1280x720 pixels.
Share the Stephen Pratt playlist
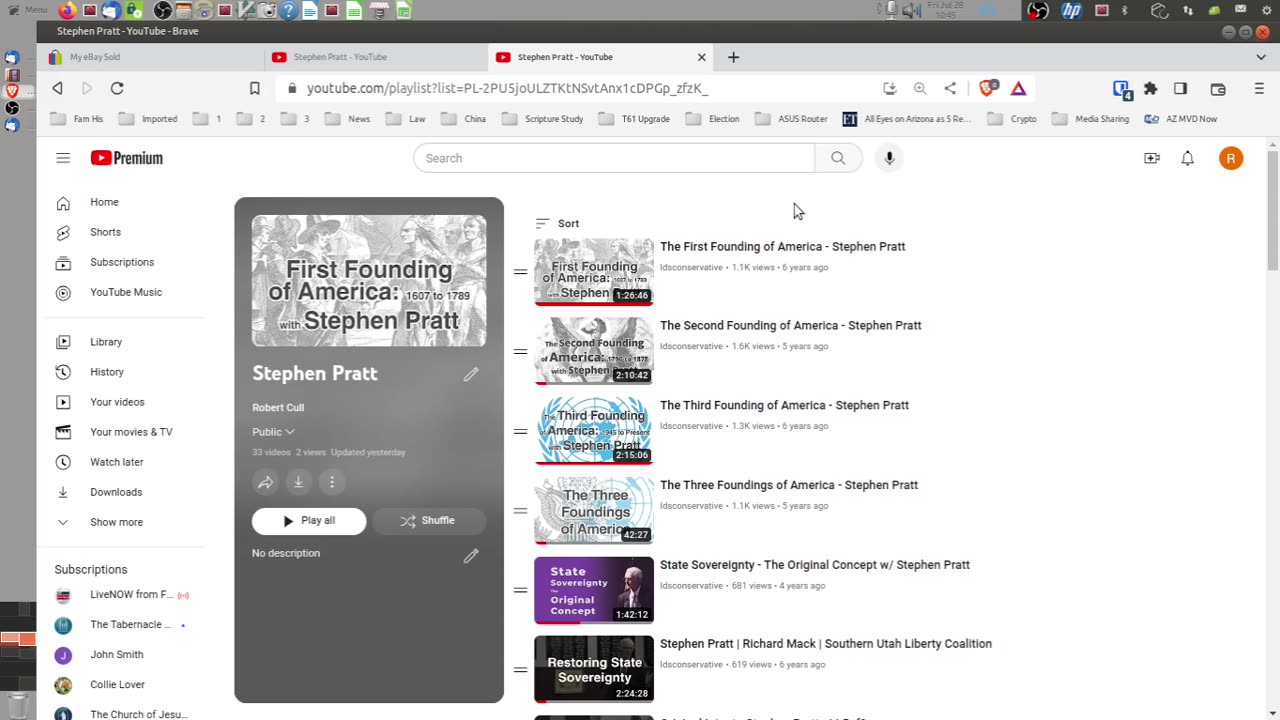pos(265,482)
